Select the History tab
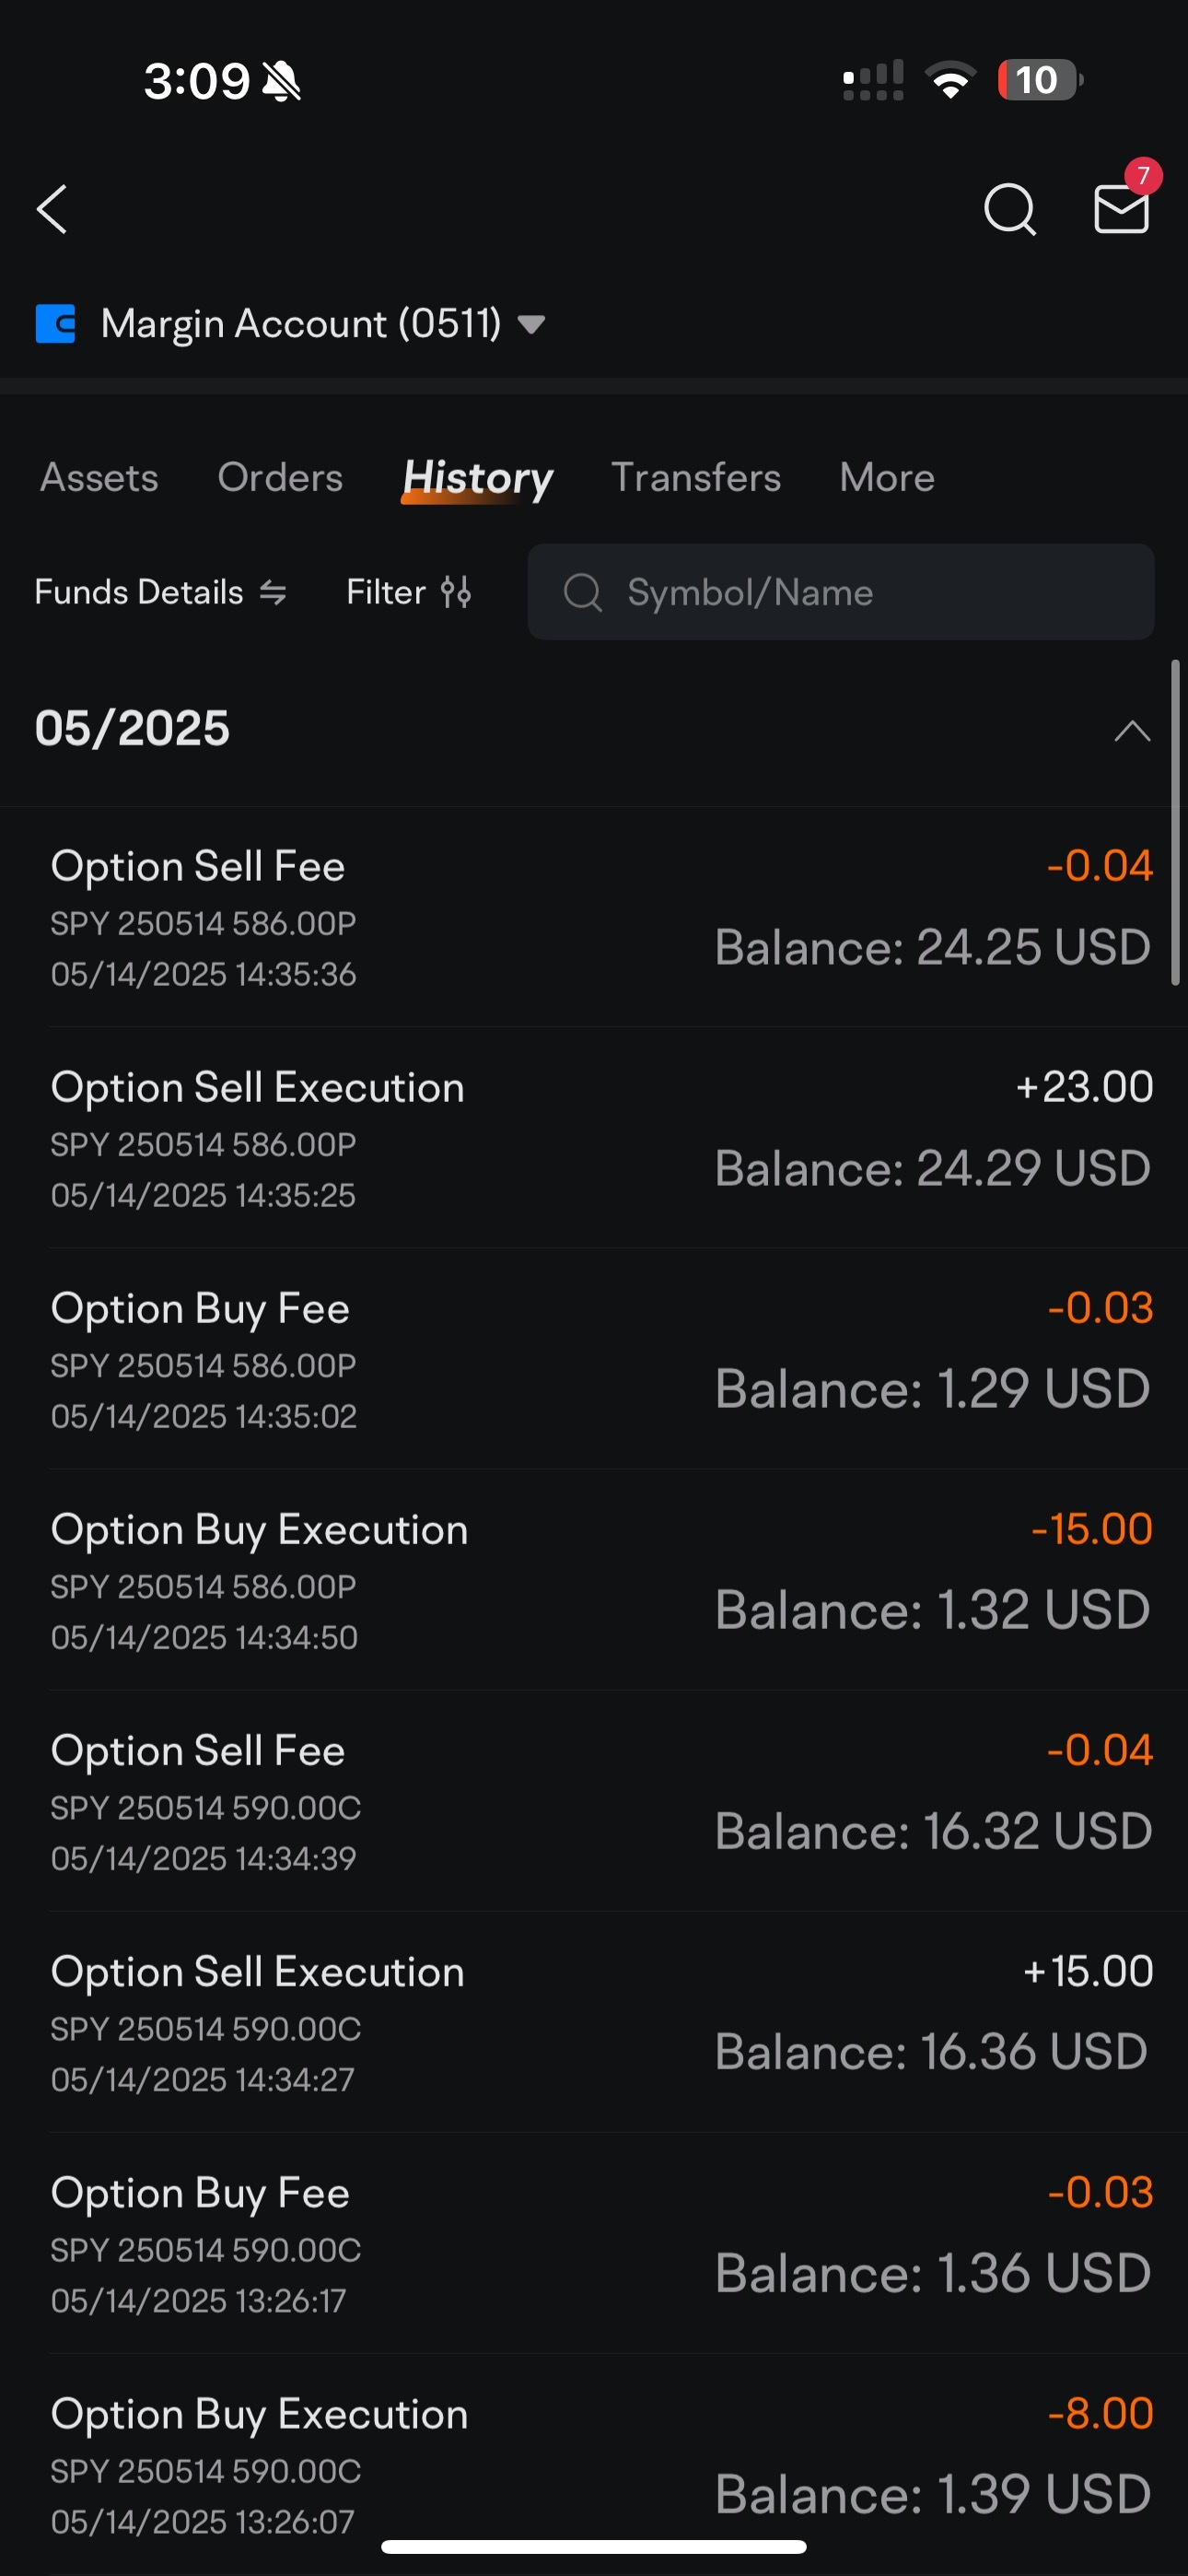The height and width of the screenshot is (2576, 1188). pos(477,478)
